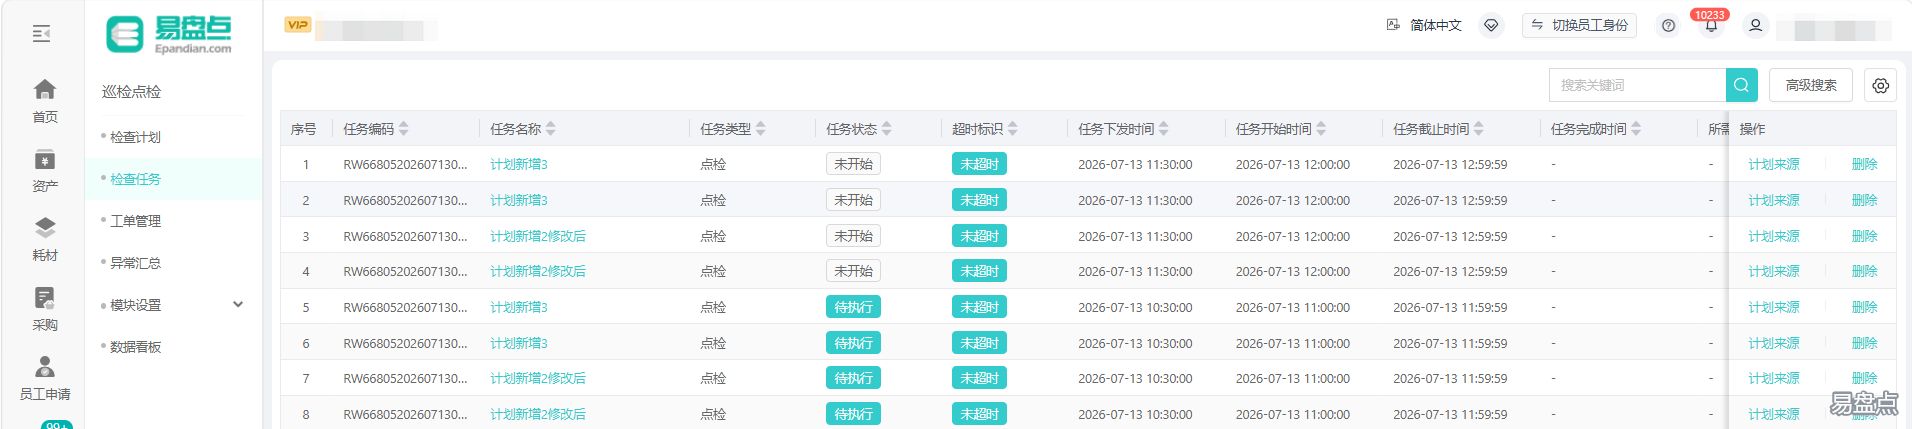Click the 易盘点 Epandian logo
The height and width of the screenshot is (429, 1912).
[169, 34]
